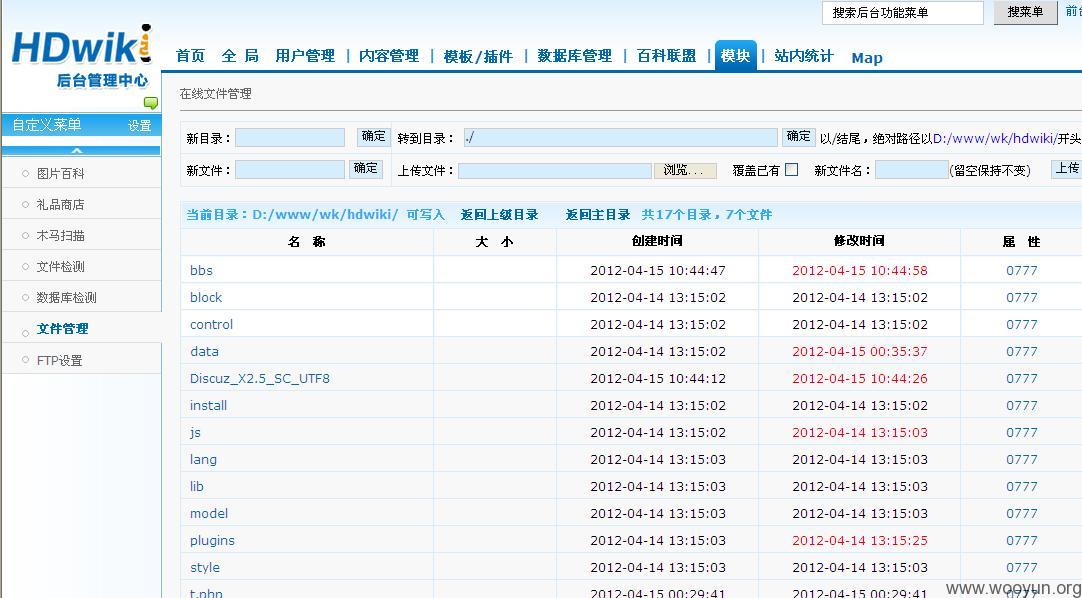This screenshot has width=1082, height=598.
Task: Click the green chat bubble icon
Action: (150, 103)
